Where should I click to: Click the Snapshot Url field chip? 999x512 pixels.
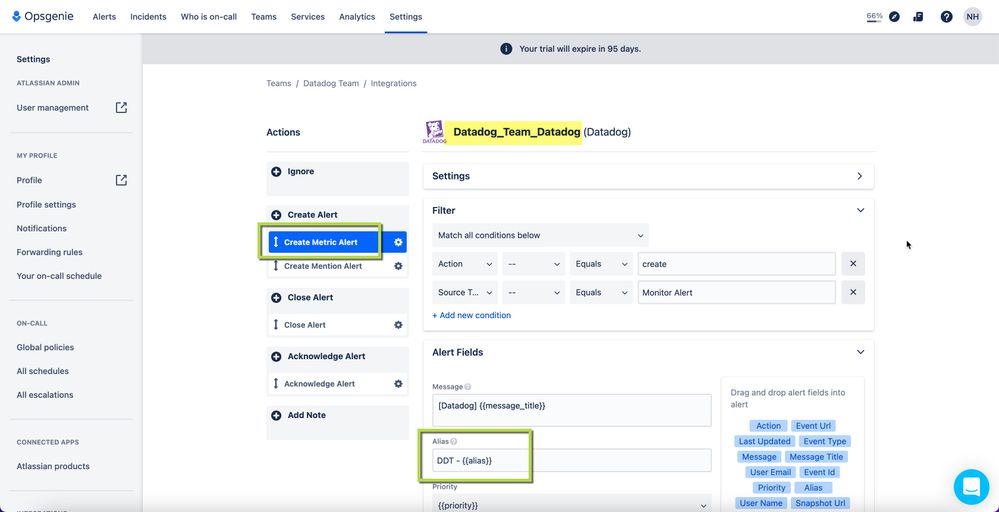(820, 503)
